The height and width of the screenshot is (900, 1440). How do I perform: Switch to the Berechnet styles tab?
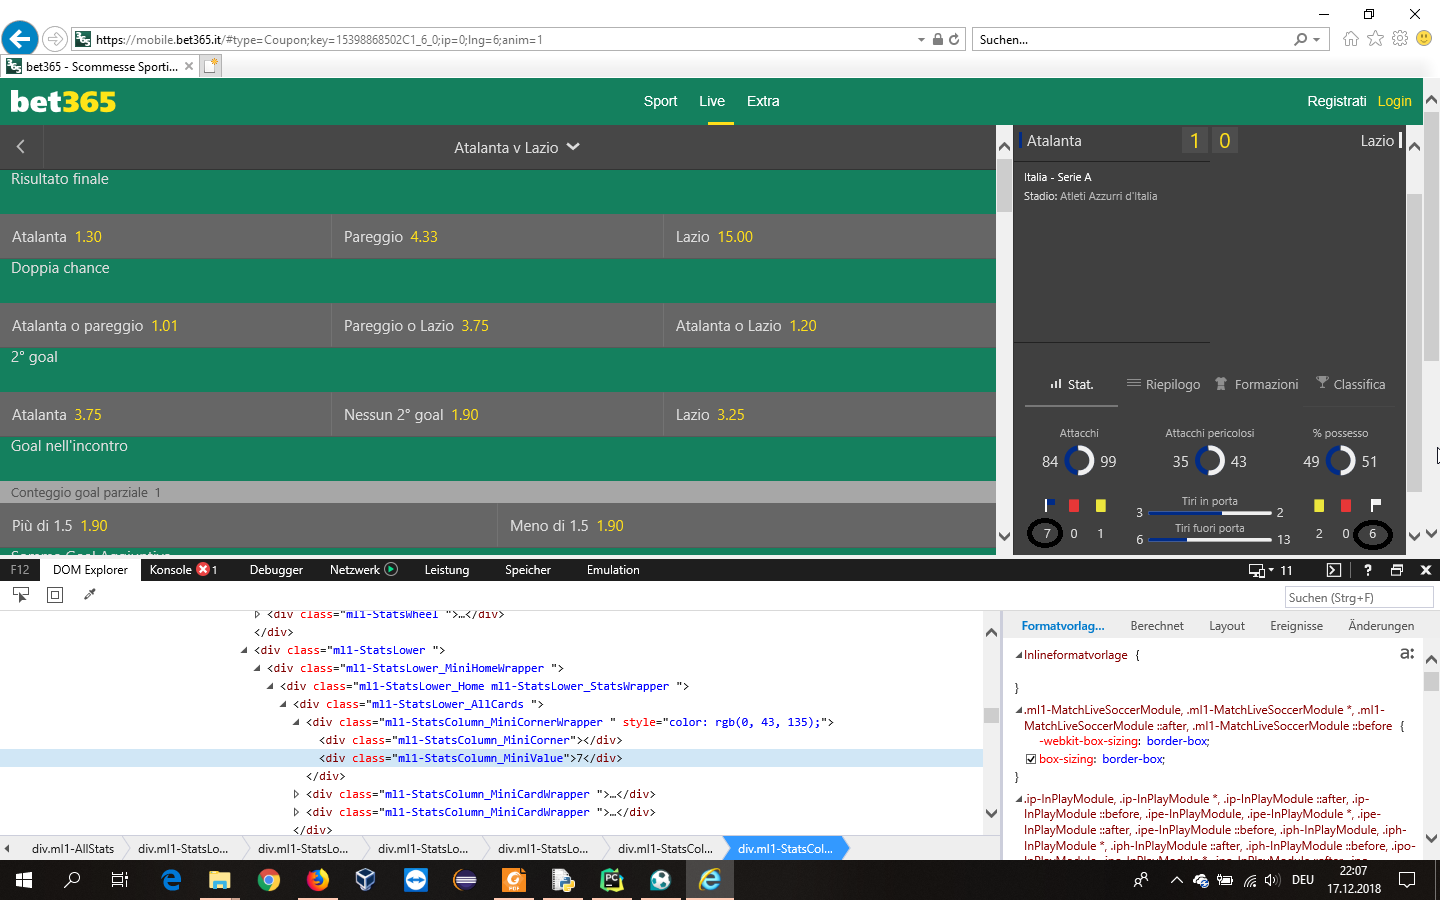click(1157, 626)
